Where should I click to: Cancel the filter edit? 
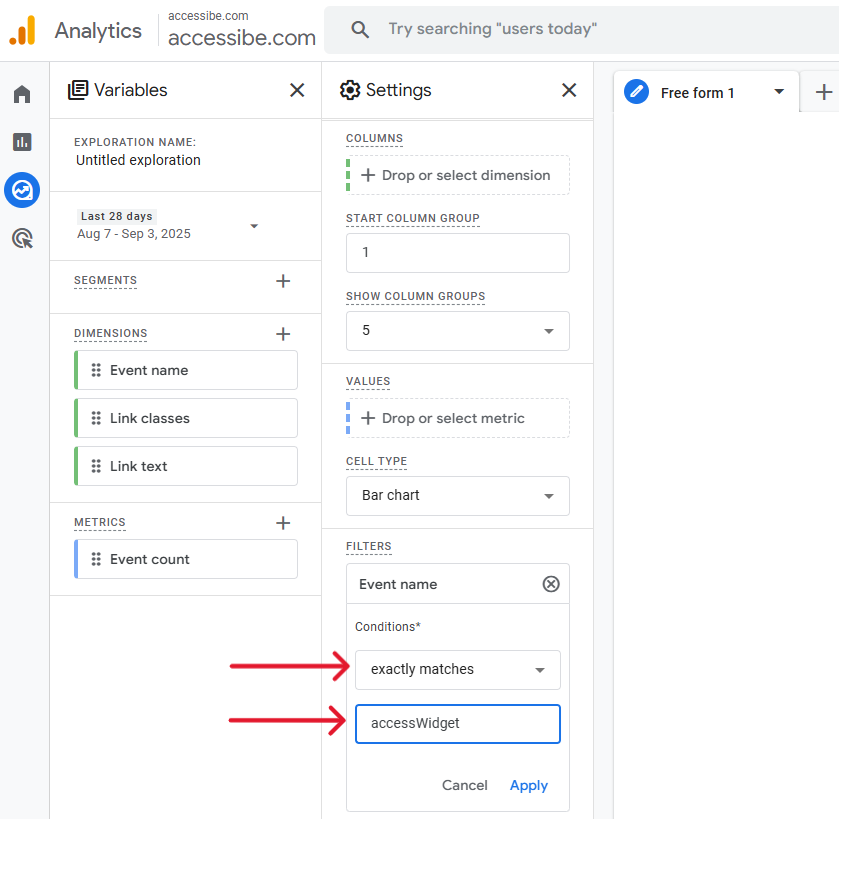tap(464, 785)
